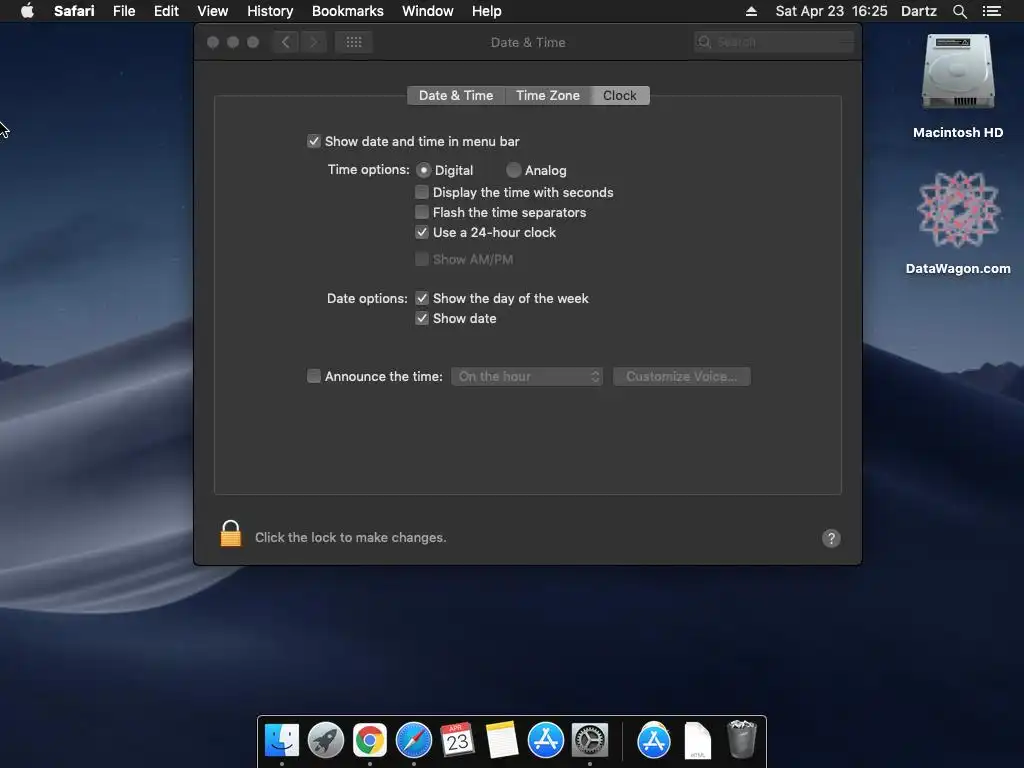1024x768 pixels.
Task: Select the Digital time option
Action: pyautogui.click(x=423, y=170)
